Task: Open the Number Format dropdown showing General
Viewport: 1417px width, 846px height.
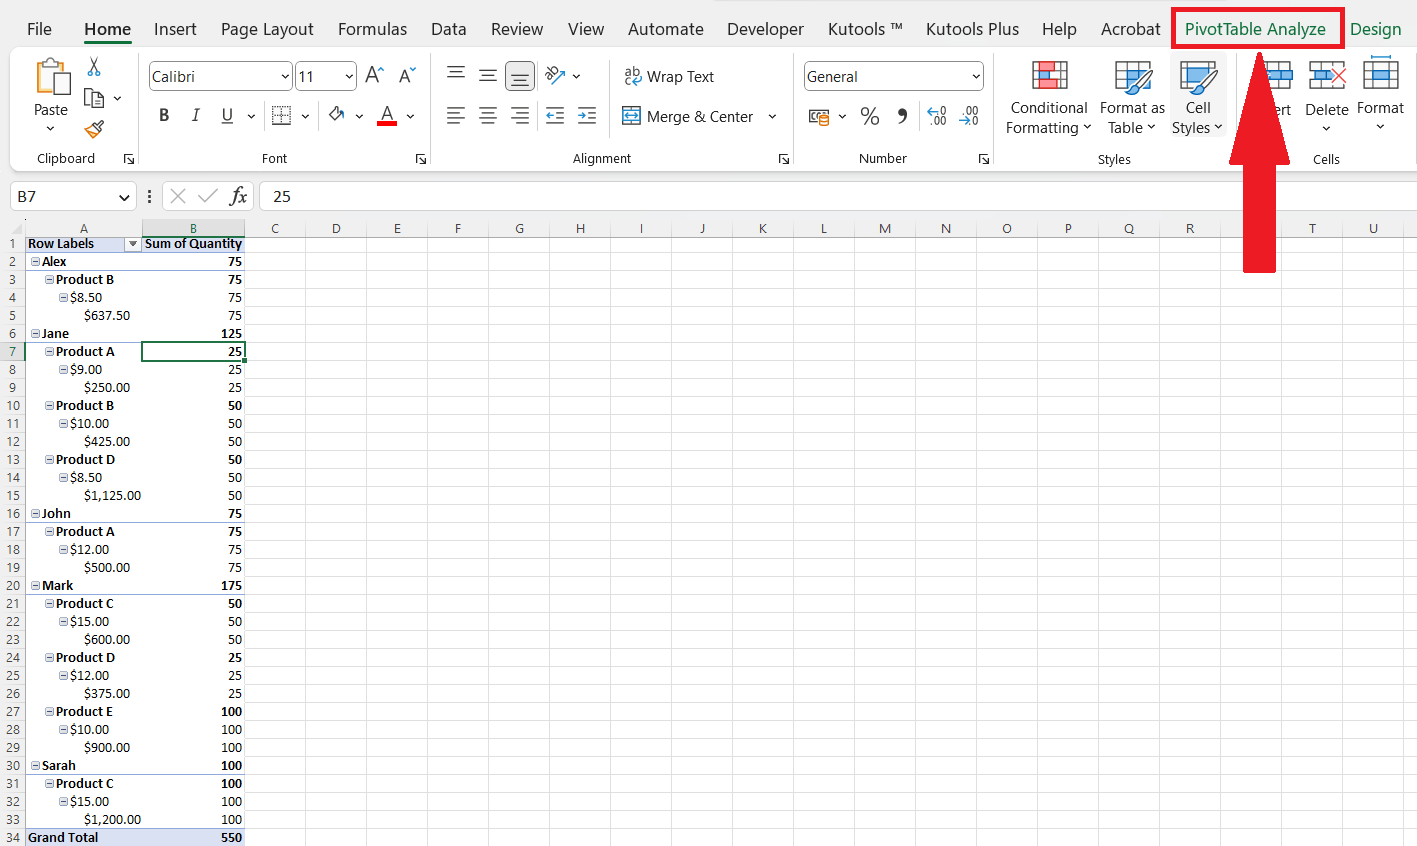Action: (975, 76)
